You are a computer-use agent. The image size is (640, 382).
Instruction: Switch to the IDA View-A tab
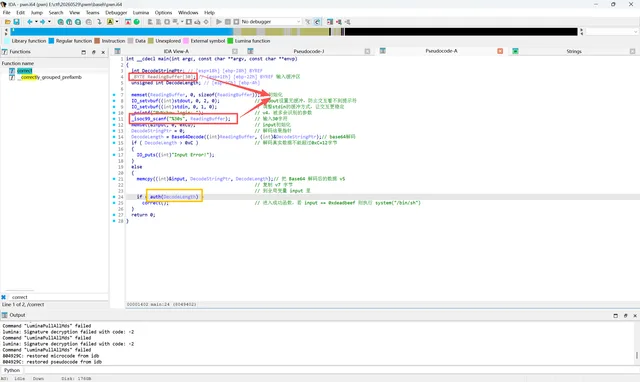176,51
